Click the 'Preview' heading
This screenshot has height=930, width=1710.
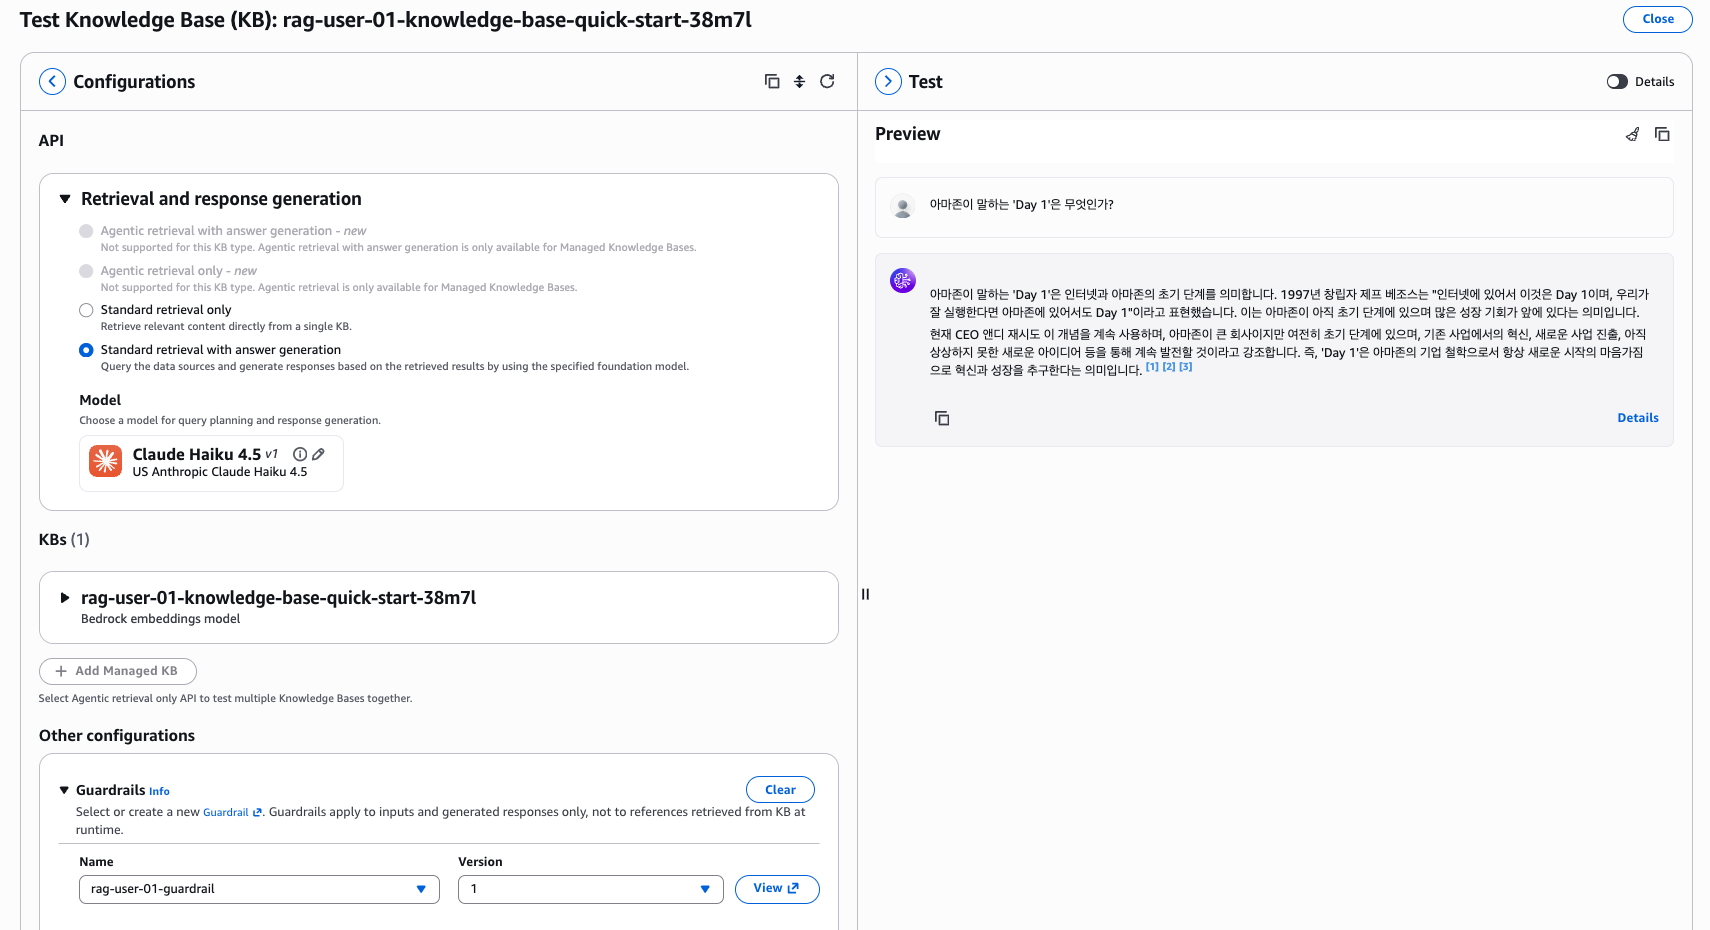point(908,134)
